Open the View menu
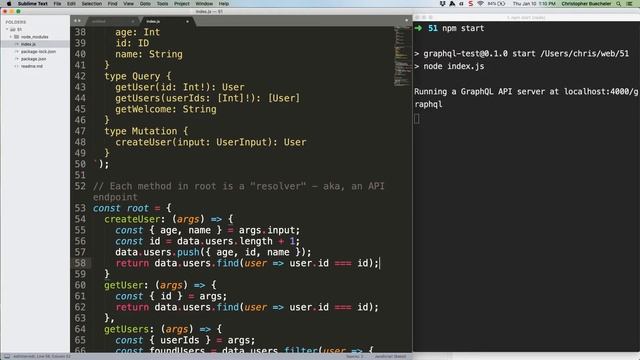This screenshot has height=360, width=640. click(x=128, y=4)
